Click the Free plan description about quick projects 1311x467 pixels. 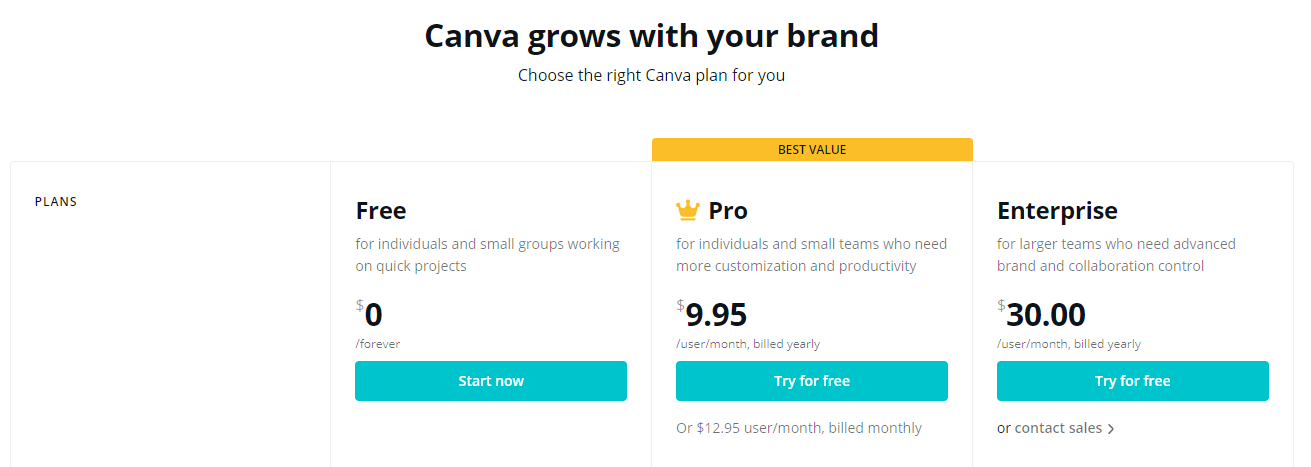[x=488, y=255]
